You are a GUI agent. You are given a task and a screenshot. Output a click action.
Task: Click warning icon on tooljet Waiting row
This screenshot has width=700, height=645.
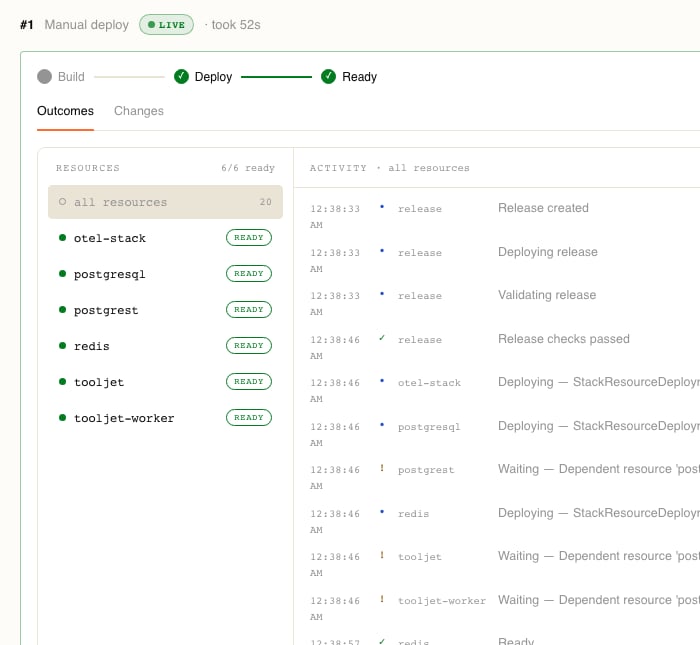[382, 555]
